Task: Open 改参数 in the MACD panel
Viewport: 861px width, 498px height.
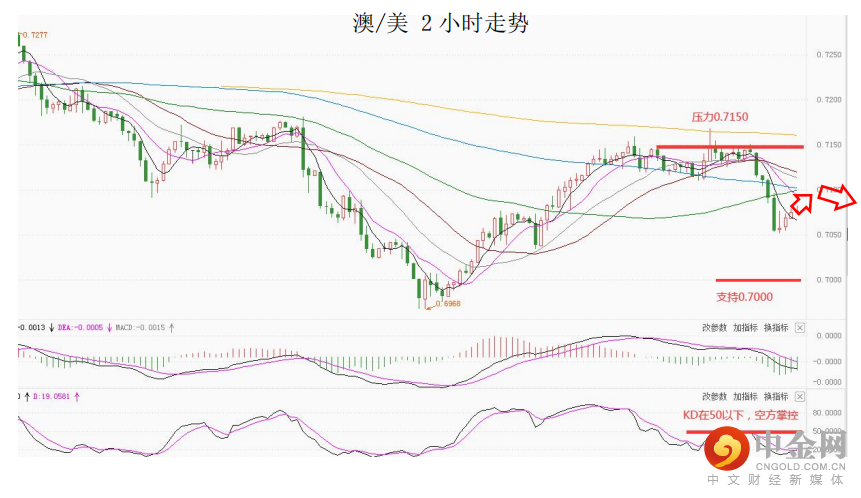Action: (714, 327)
